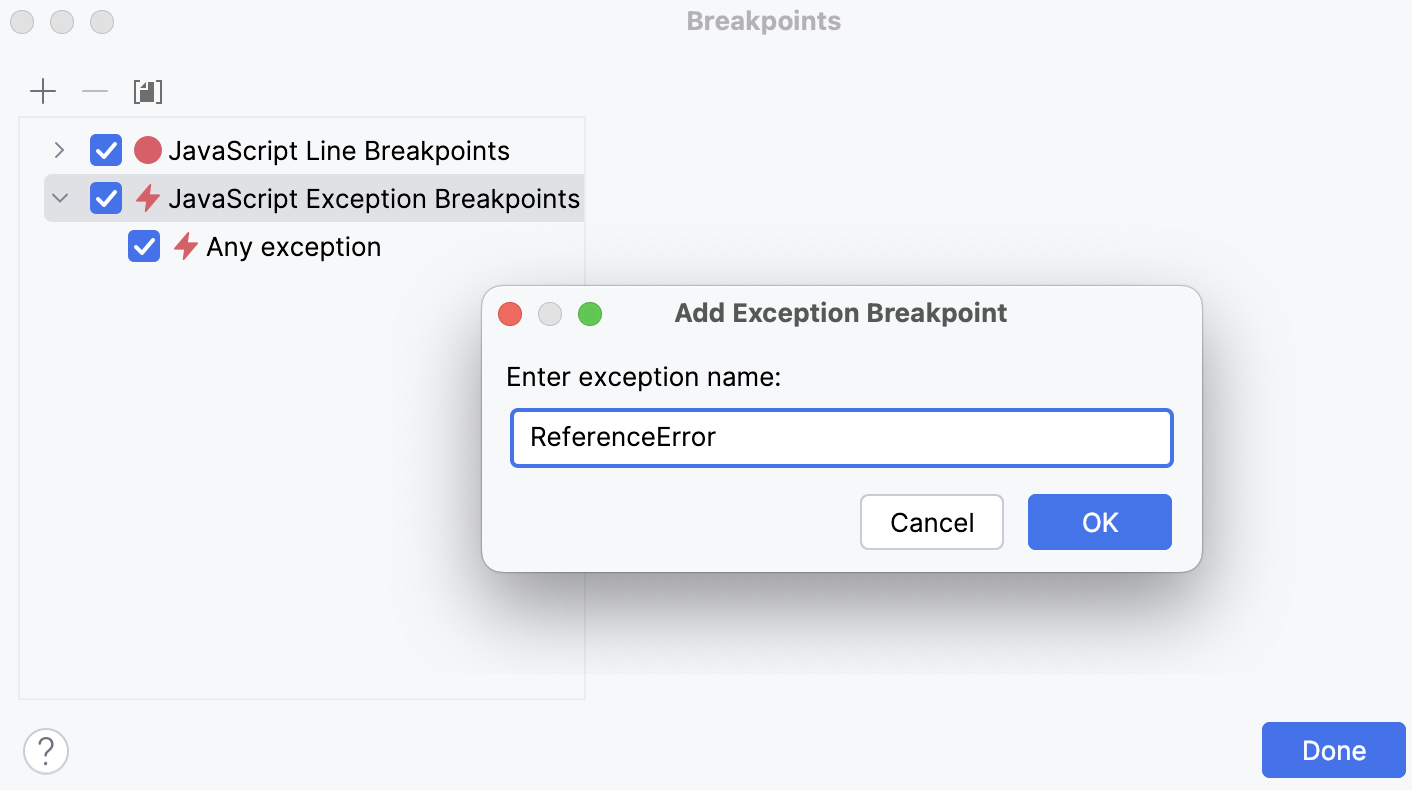The width and height of the screenshot is (1412, 790).
Task: Disable JavaScript Exception Breakpoints checkbox
Action: click(x=105, y=198)
